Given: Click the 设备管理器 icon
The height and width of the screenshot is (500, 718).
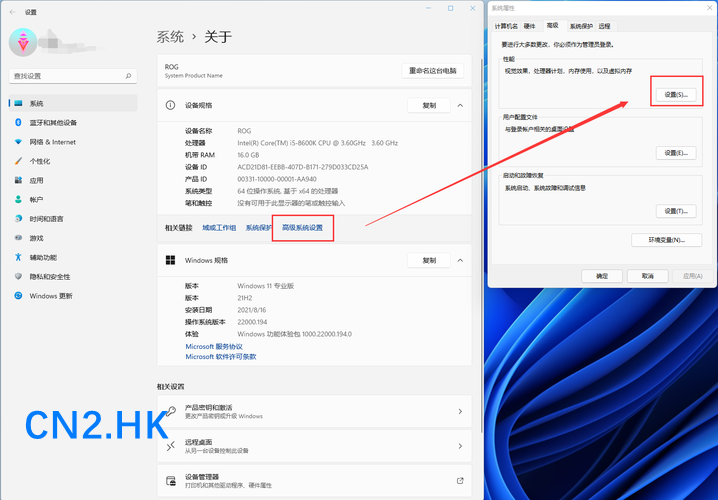Looking at the screenshot, I should point(170,481).
